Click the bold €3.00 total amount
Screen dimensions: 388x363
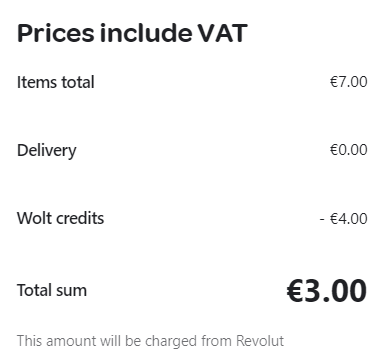tap(327, 291)
